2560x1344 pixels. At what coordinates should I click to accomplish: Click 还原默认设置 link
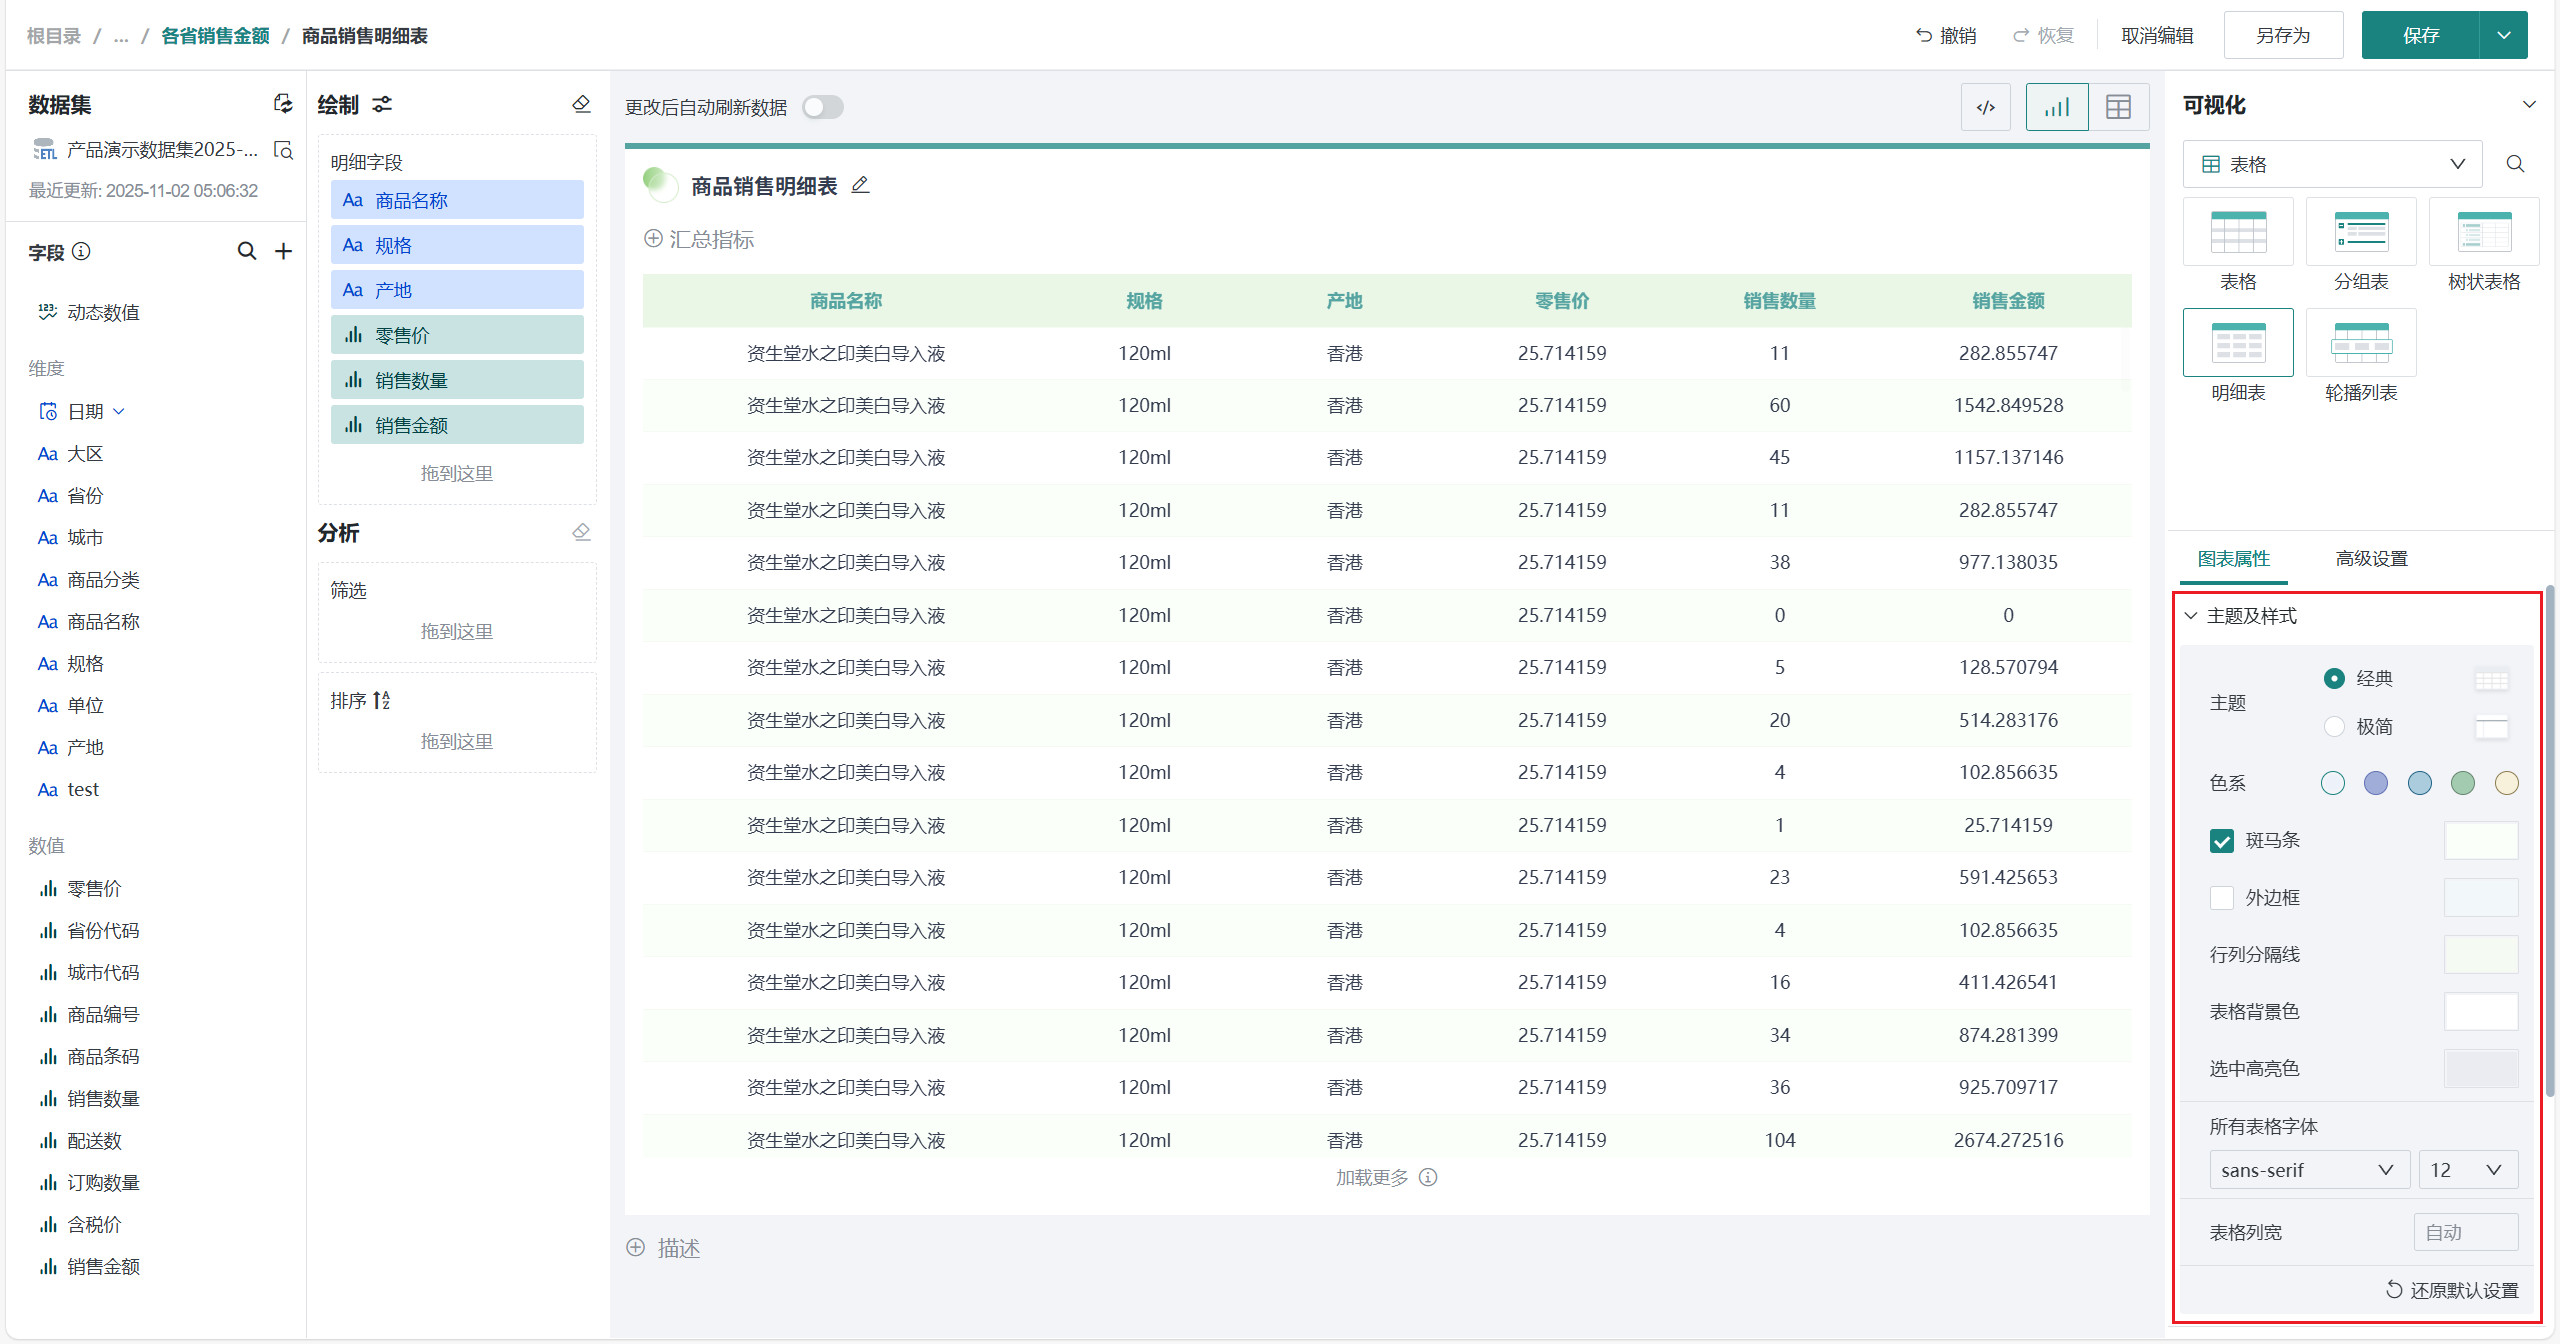2452,1290
